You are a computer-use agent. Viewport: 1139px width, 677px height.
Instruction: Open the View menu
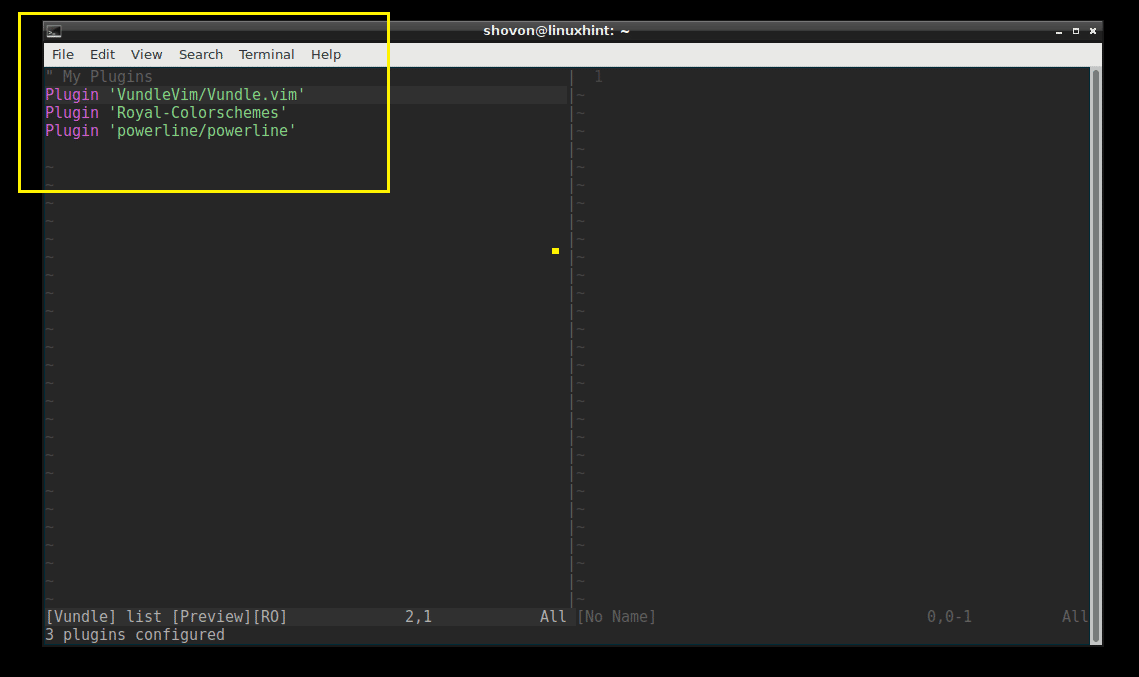pyautogui.click(x=146, y=54)
